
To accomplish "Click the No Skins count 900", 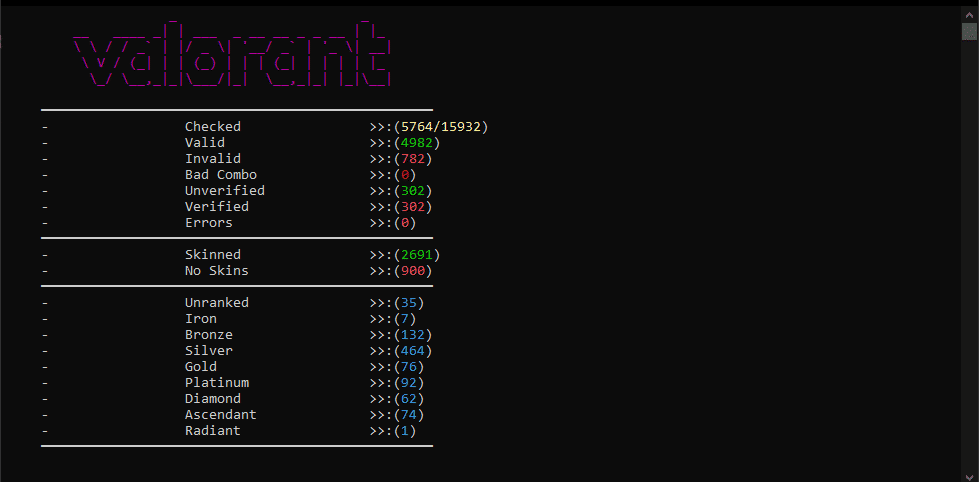I will 413,271.
